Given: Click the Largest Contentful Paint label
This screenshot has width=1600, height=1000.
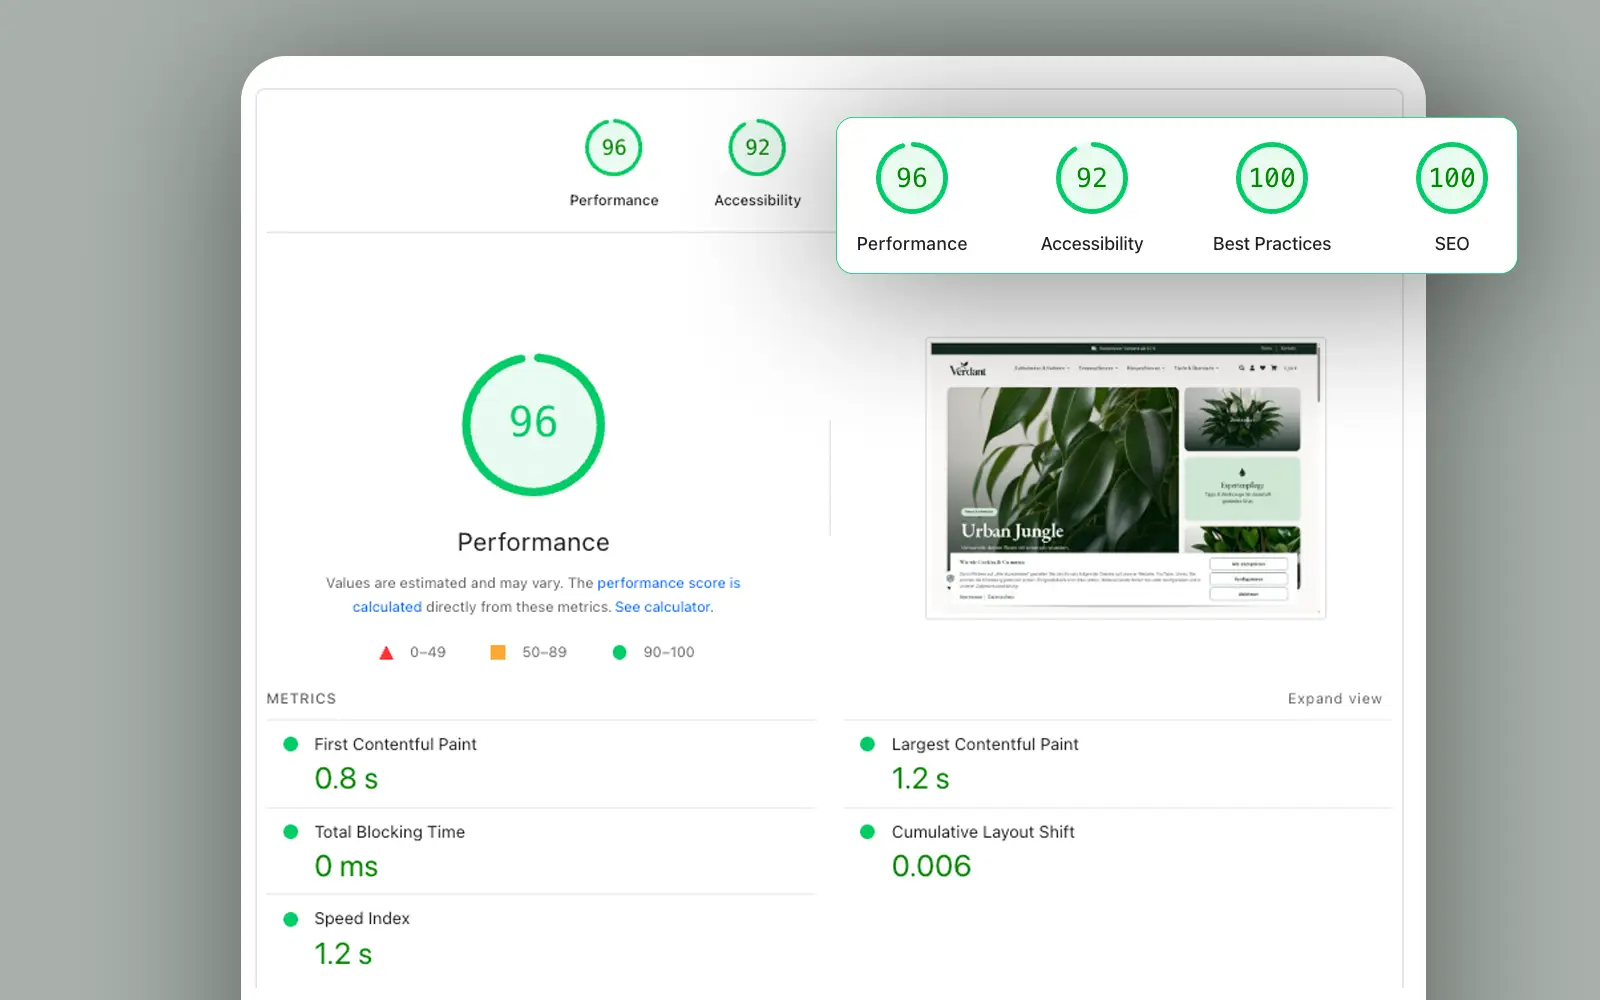Looking at the screenshot, I should pos(985,744).
